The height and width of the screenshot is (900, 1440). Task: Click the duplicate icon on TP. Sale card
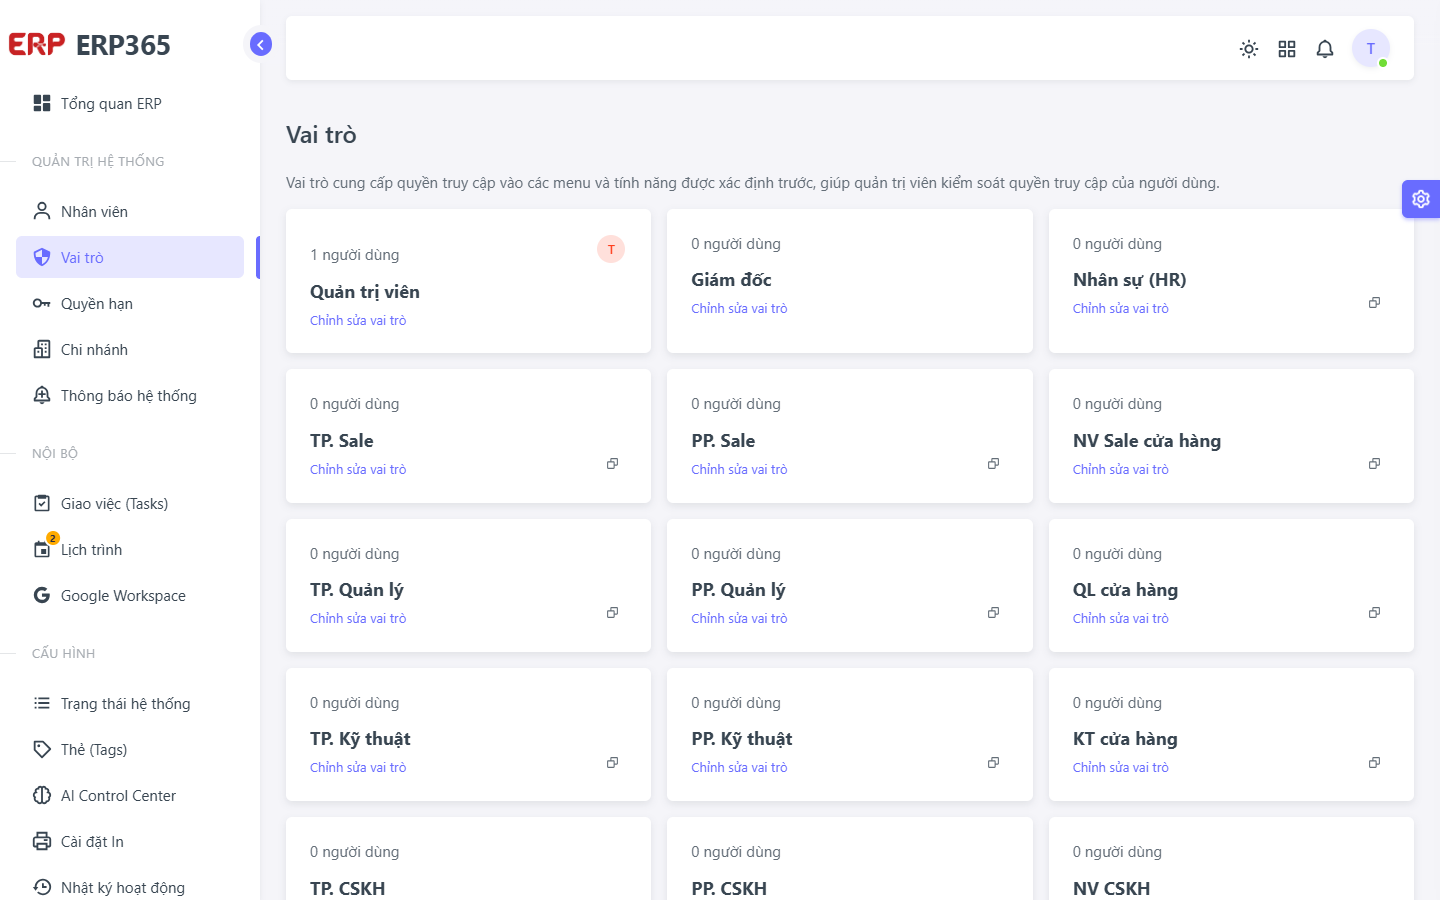pos(612,464)
